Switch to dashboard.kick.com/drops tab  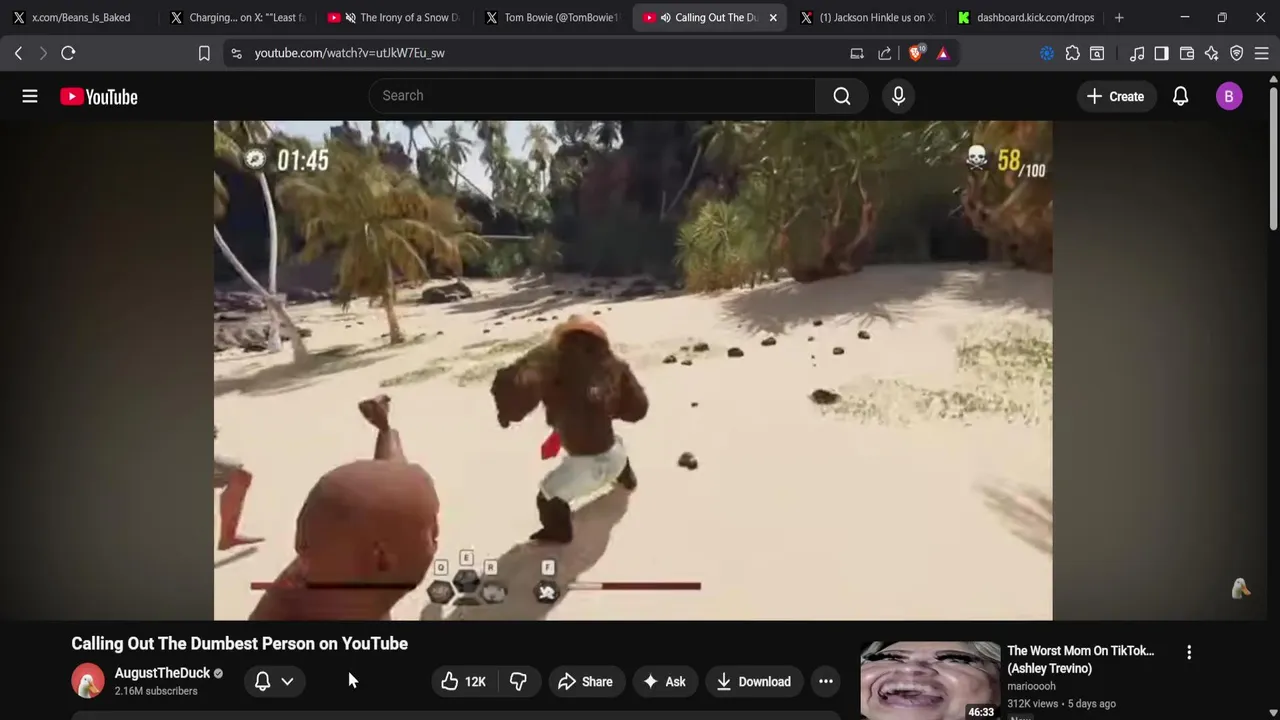[1026, 17]
